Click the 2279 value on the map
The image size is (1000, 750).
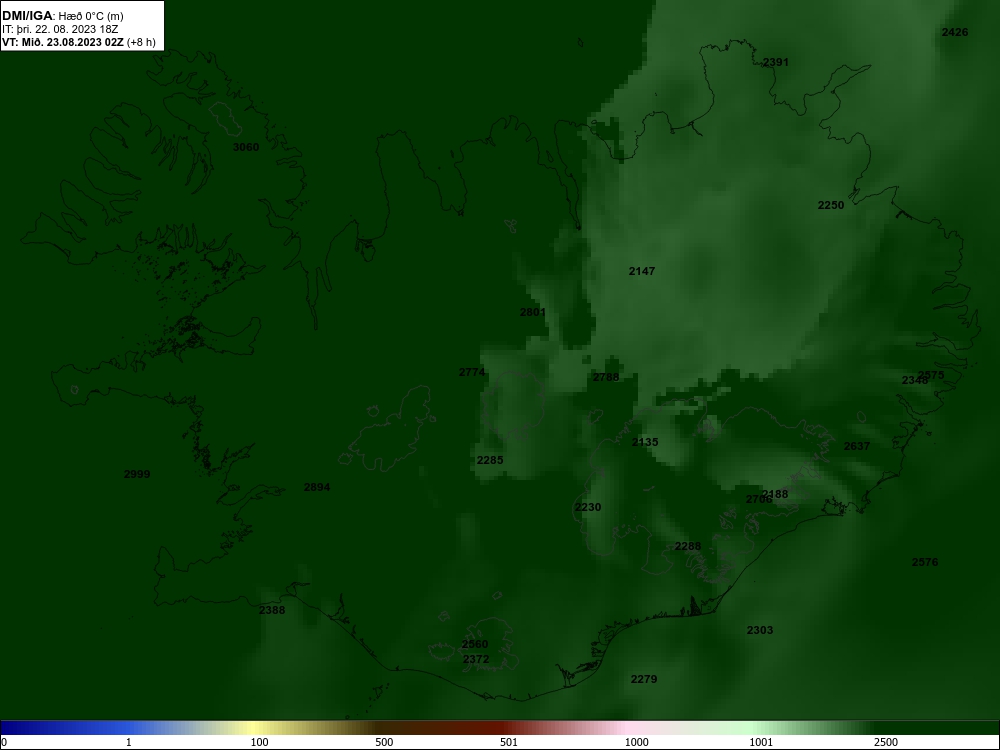644,679
